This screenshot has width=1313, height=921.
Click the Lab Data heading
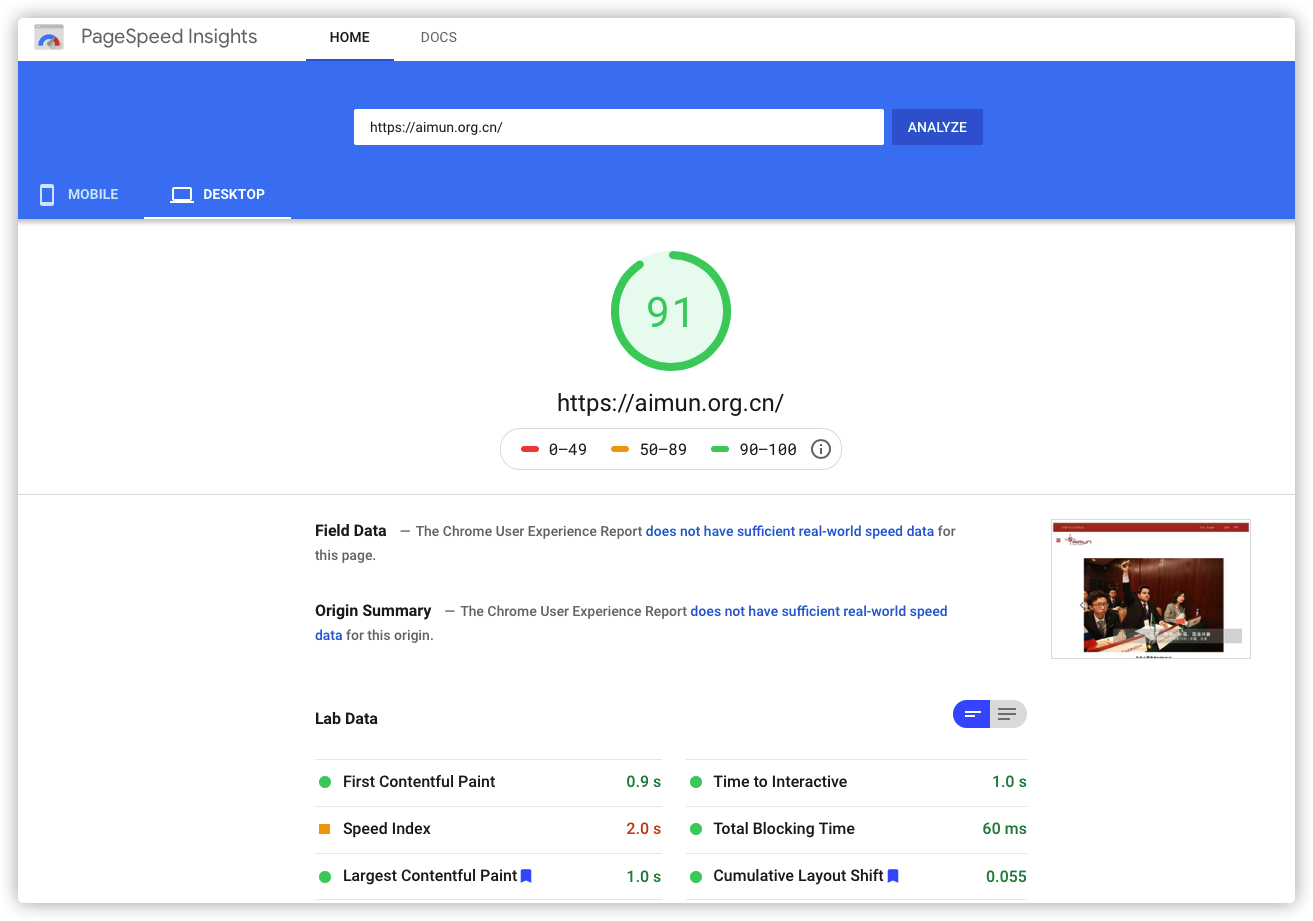[346, 719]
